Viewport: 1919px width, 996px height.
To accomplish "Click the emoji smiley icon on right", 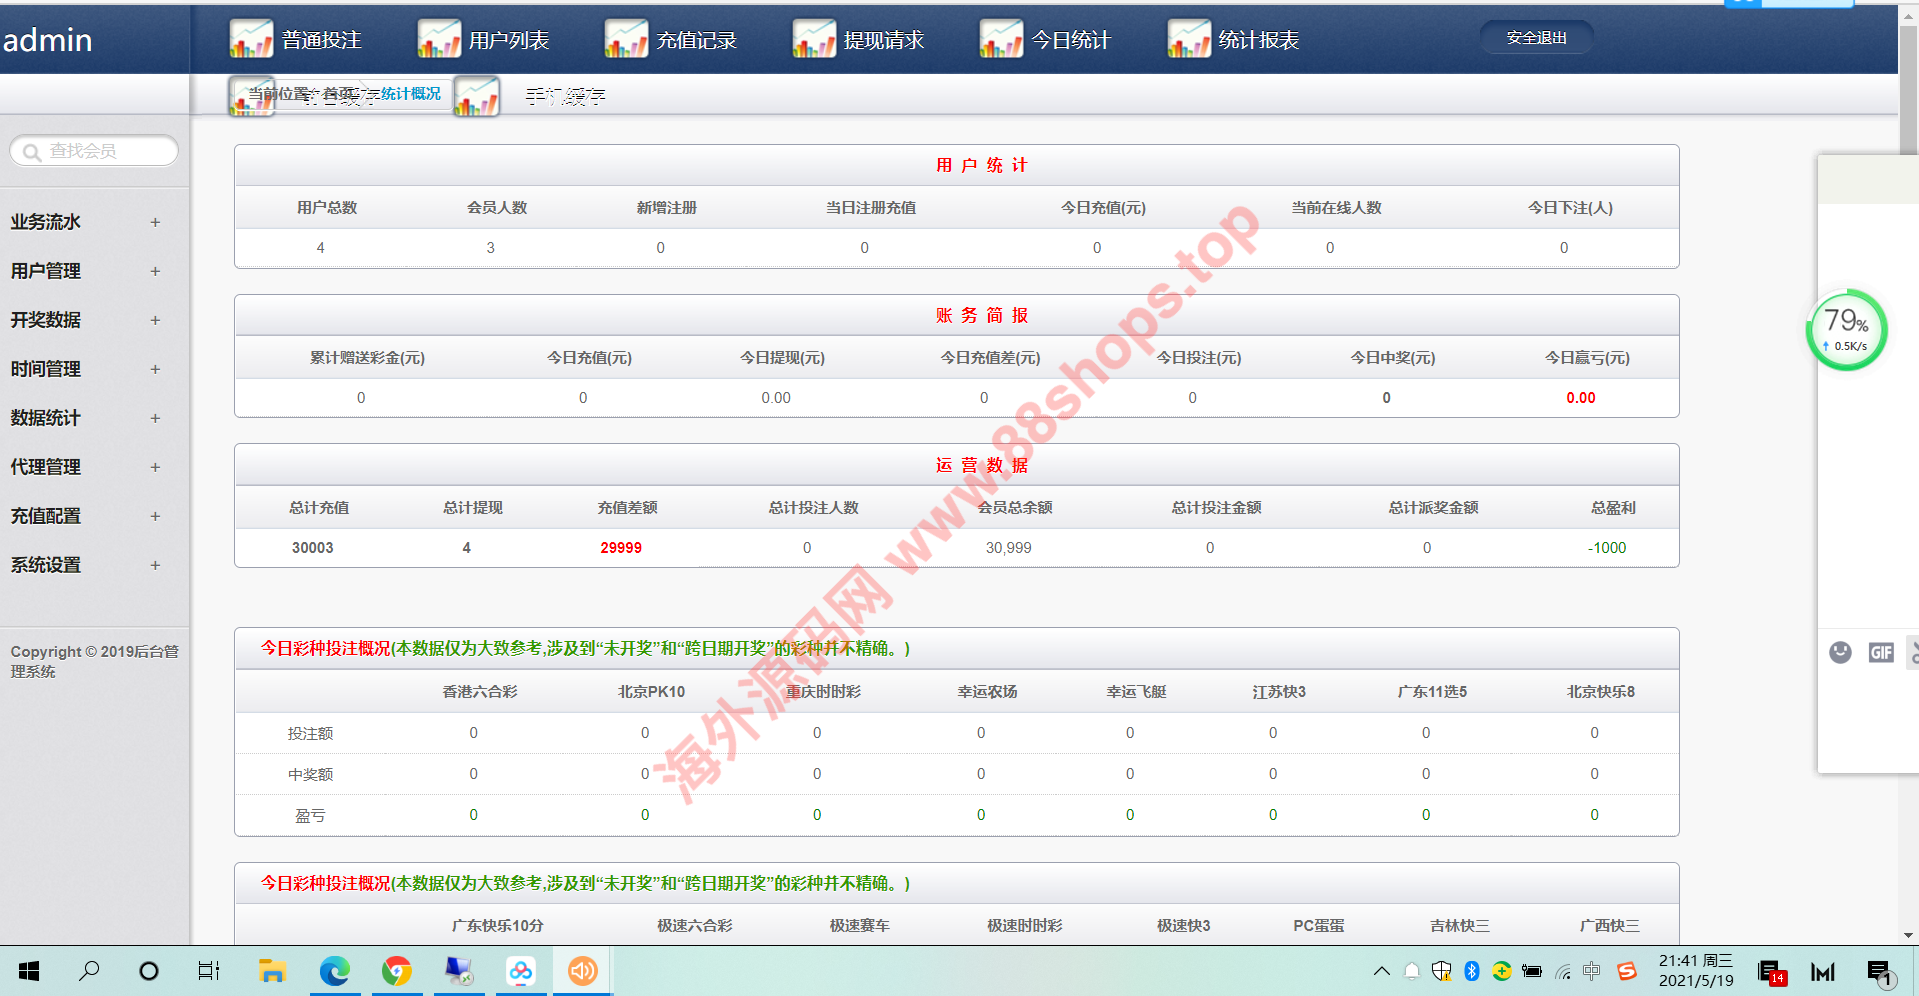I will click(x=1840, y=653).
